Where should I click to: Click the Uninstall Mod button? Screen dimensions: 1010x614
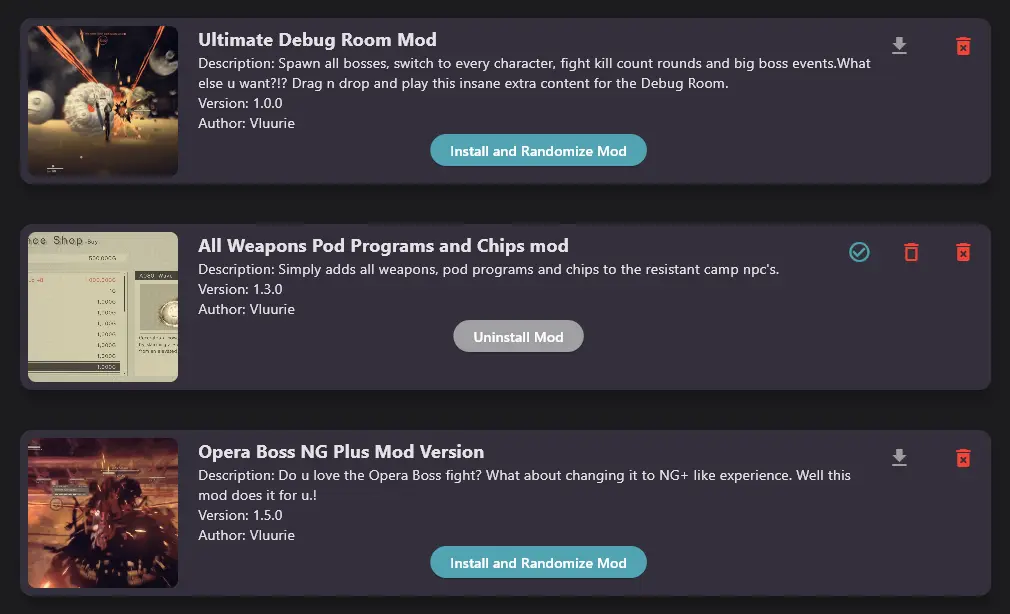[x=519, y=336]
